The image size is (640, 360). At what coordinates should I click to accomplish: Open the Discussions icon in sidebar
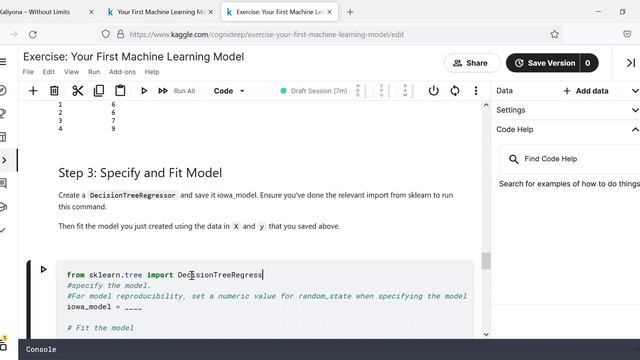[3, 183]
